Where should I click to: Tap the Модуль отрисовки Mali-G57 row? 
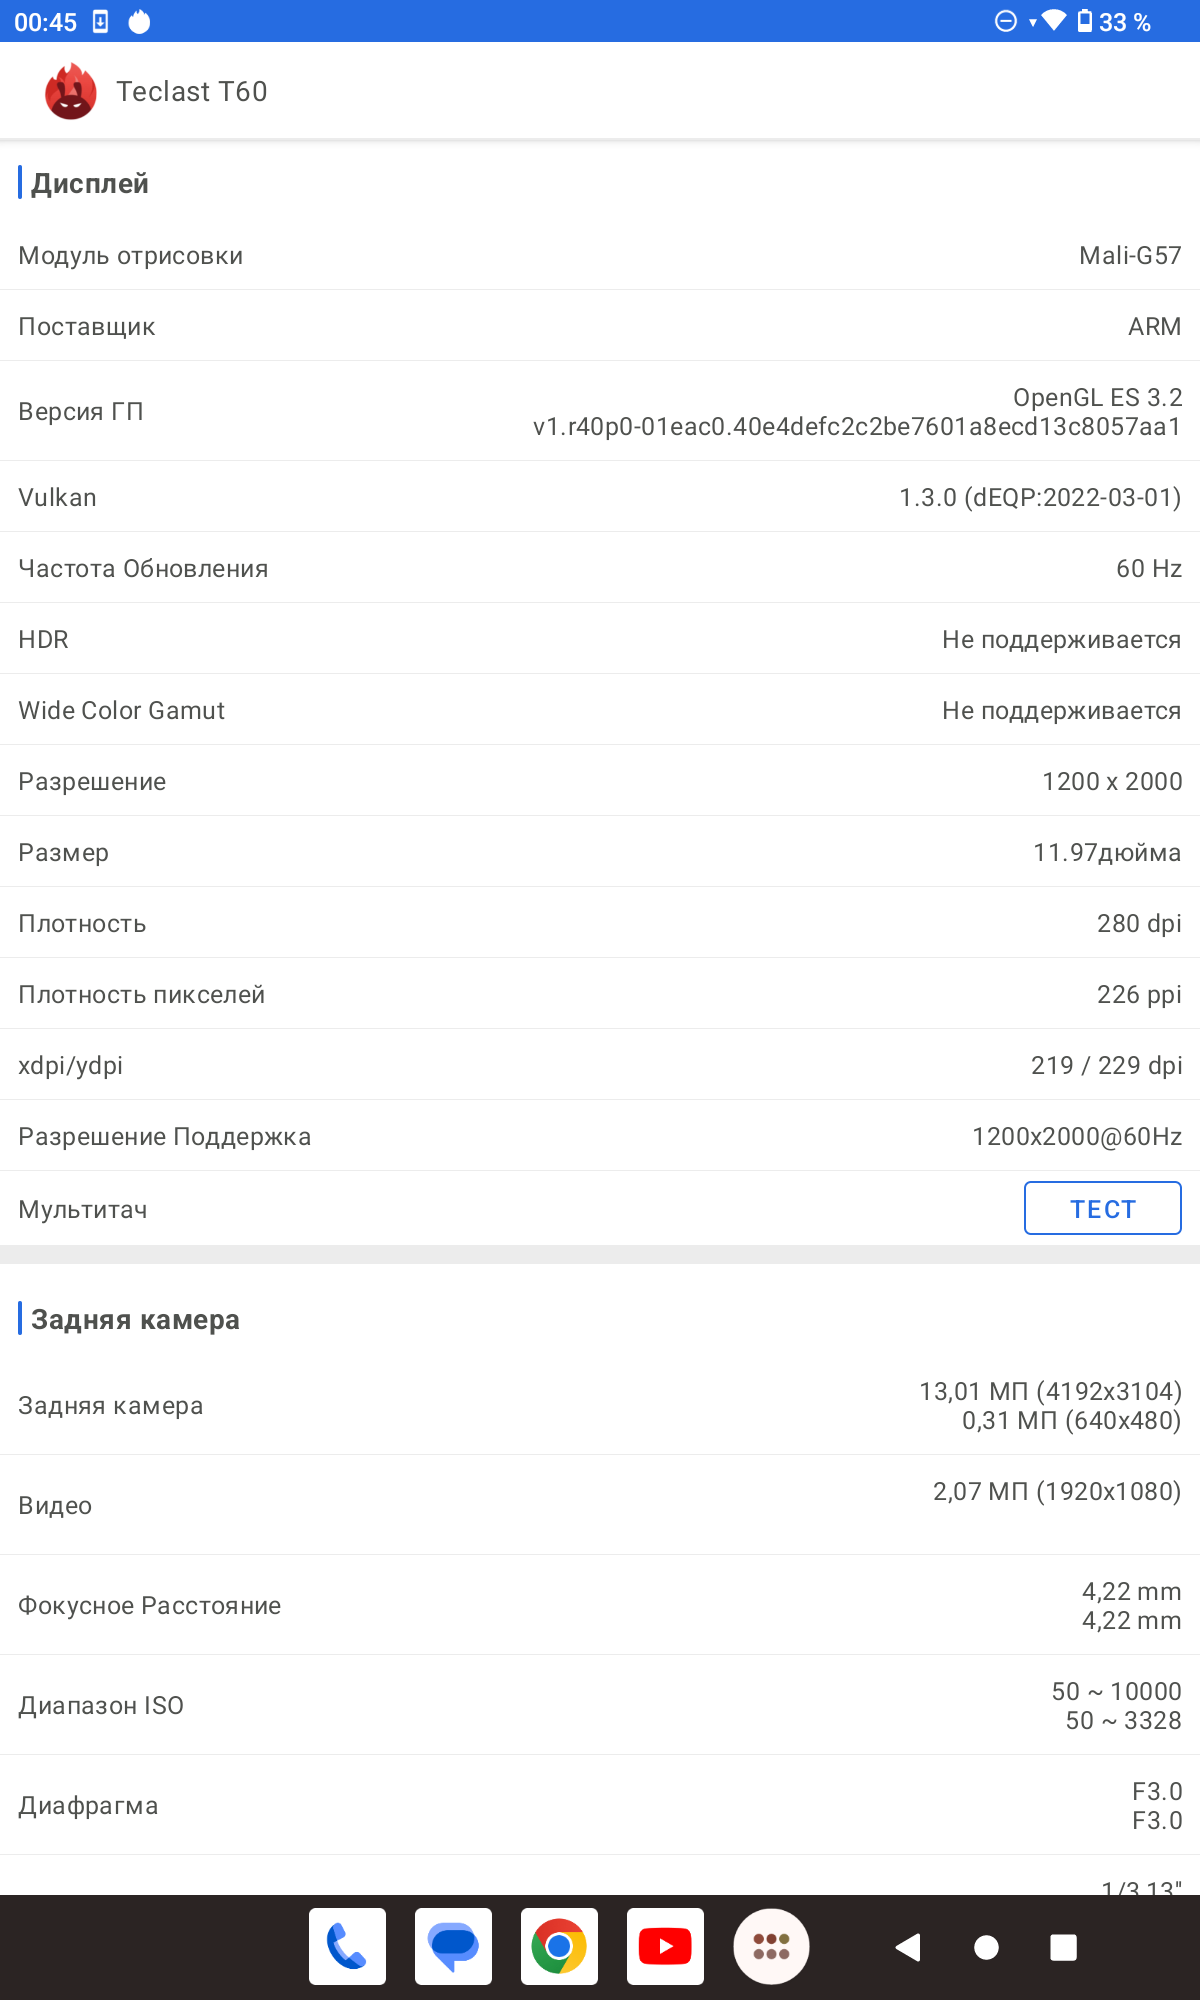click(x=600, y=255)
